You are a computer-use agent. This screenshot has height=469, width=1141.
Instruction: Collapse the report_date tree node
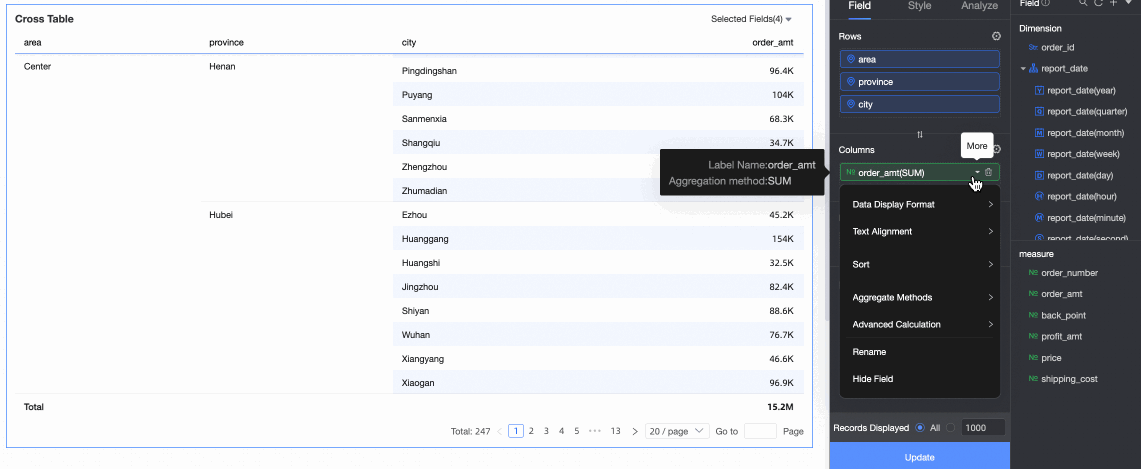click(x=1023, y=69)
